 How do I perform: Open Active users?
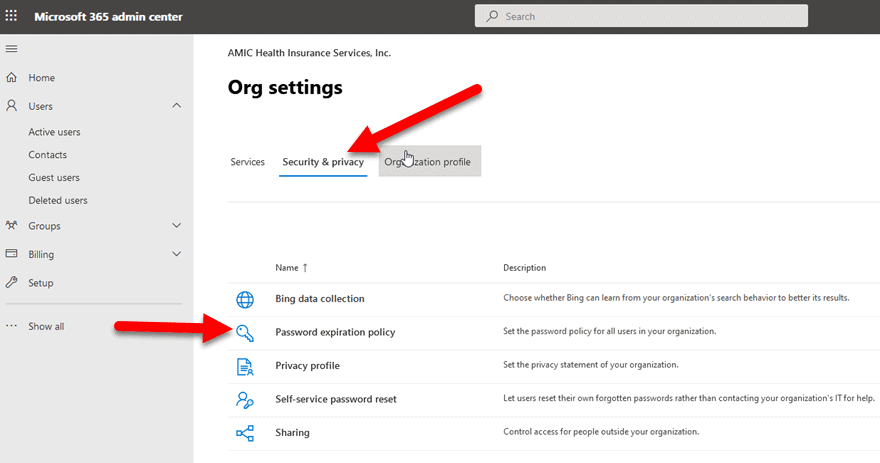pyautogui.click(x=54, y=132)
